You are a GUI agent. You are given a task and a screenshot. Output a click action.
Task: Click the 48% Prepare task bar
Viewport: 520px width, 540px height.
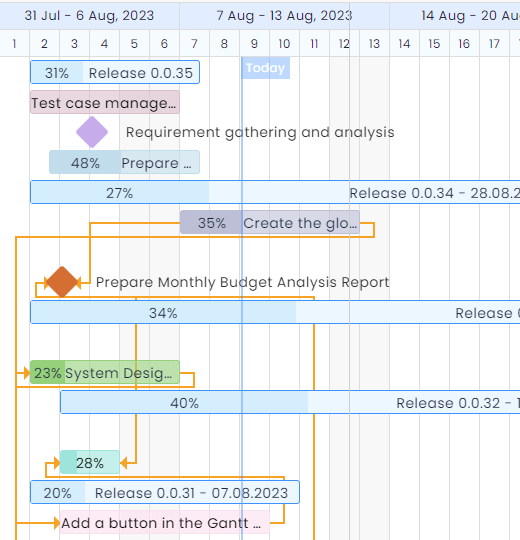[x=124, y=162]
